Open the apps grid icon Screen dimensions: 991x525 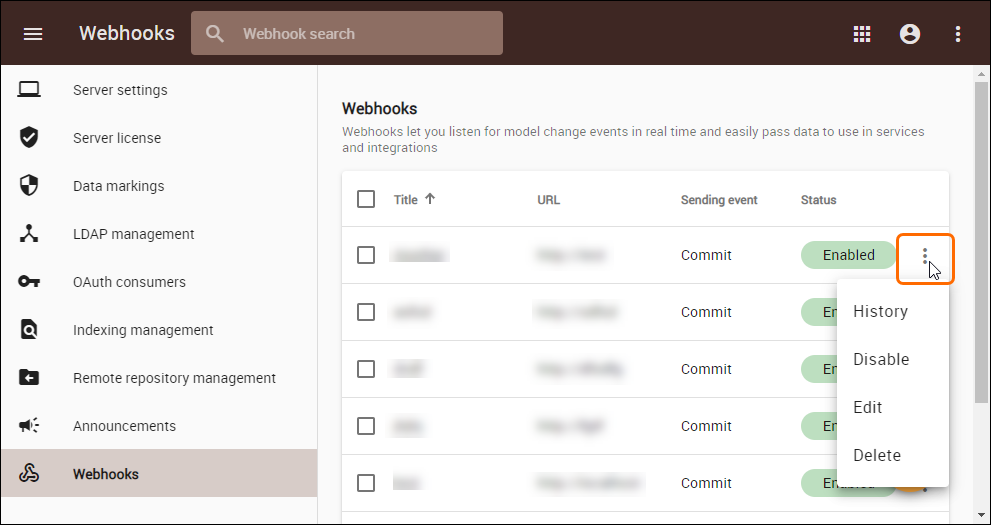pyautogui.click(x=862, y=34)
